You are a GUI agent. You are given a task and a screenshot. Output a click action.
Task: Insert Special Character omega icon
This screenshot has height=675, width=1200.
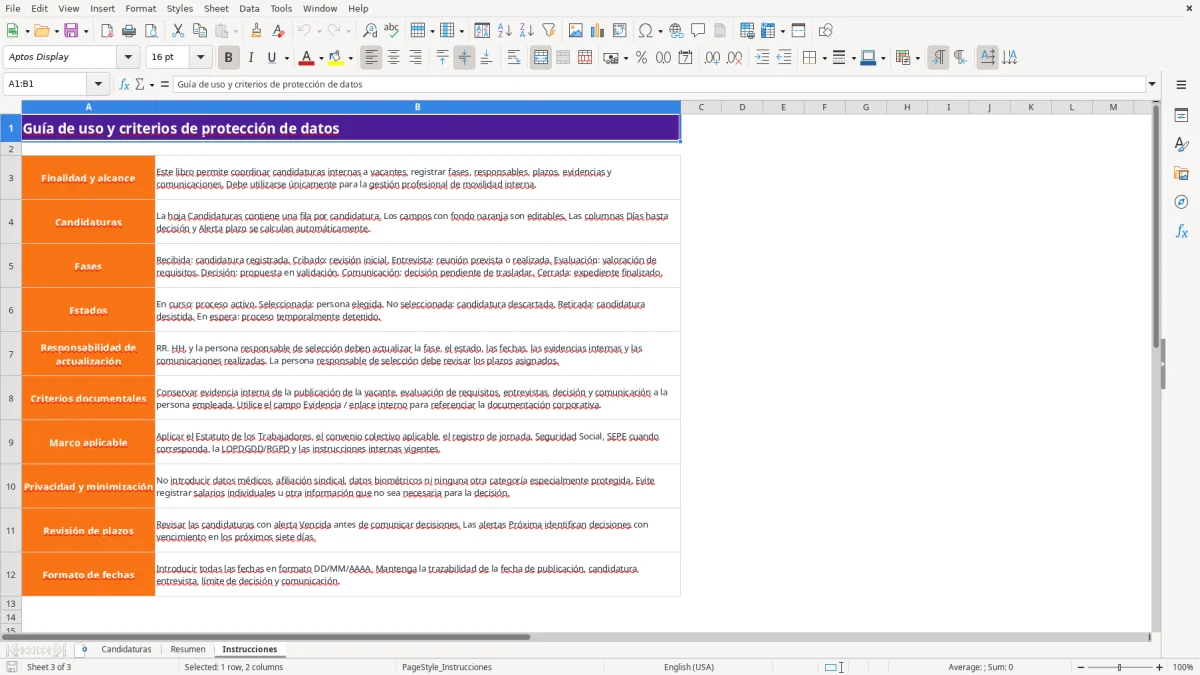pos(645,31)
